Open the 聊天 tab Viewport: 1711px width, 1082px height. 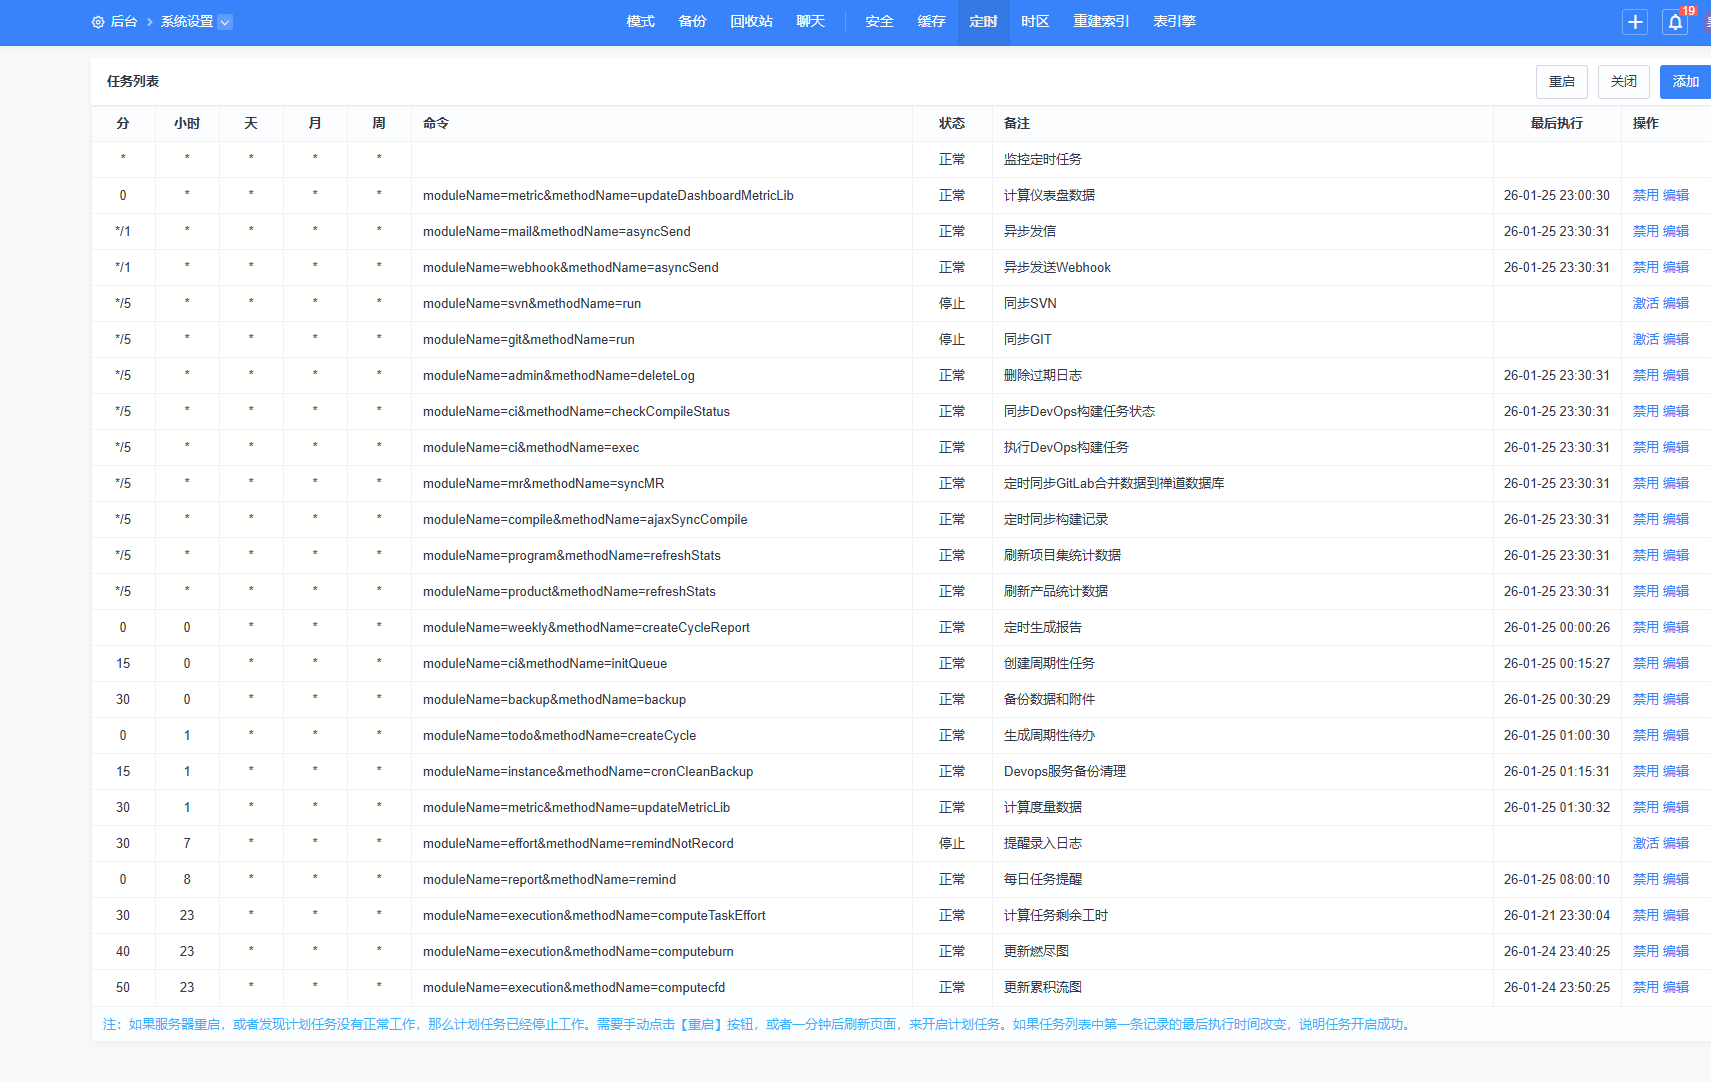[x=810, y=22]
